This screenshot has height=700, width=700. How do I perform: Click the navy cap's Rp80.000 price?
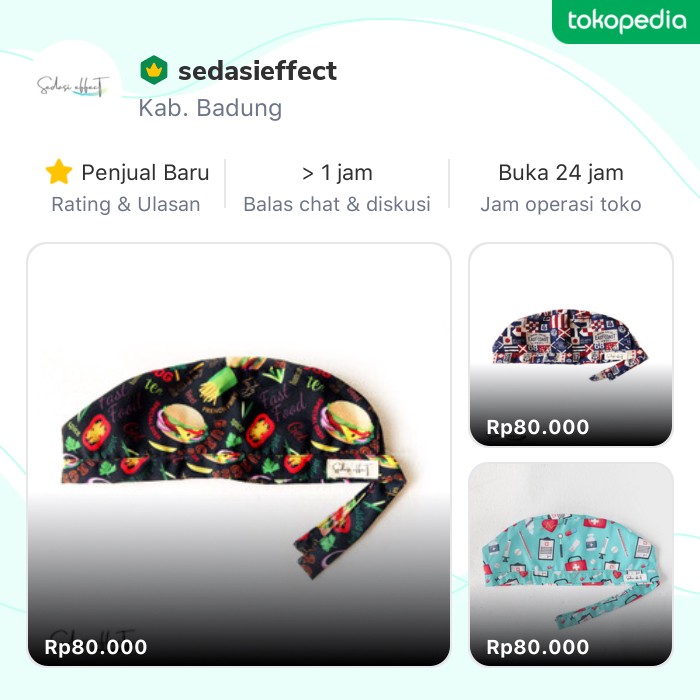point(538,427)
